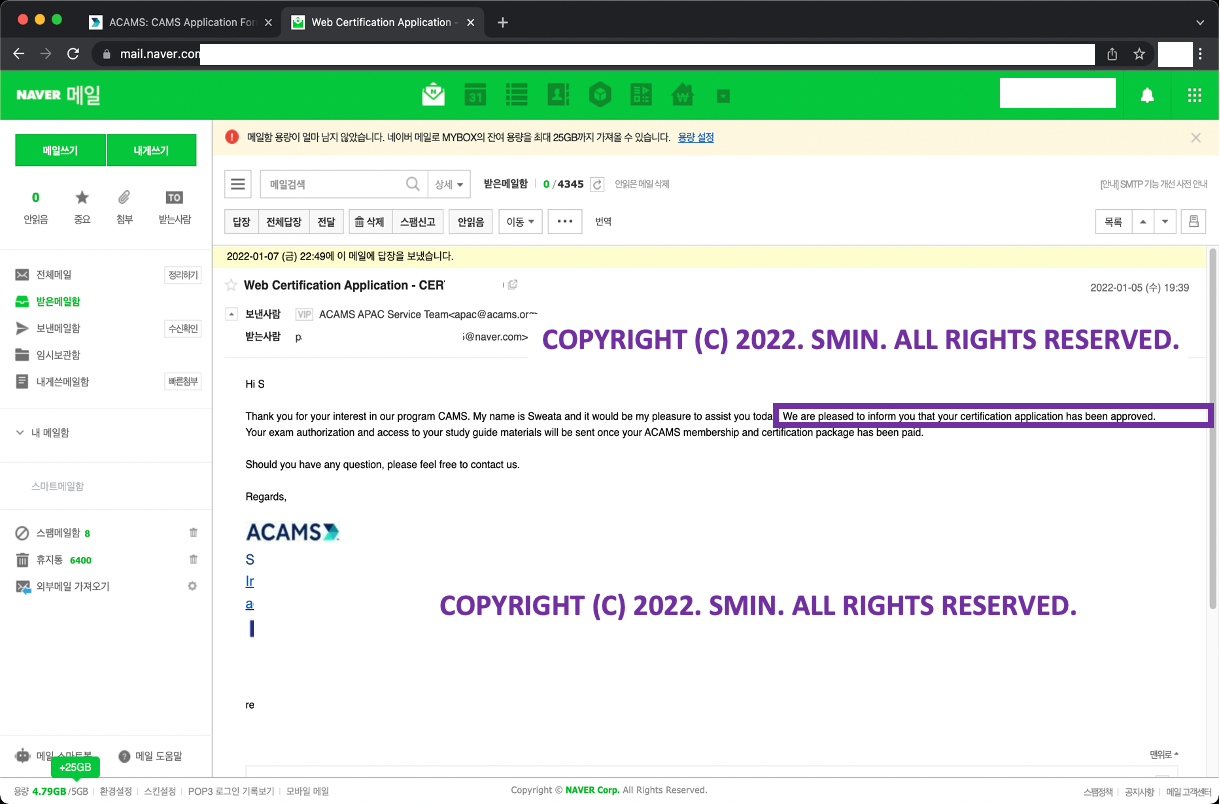Click the 번역 translate button
Image resolution: width=1220 pixels, height=804 pixels.
(603, 222)
